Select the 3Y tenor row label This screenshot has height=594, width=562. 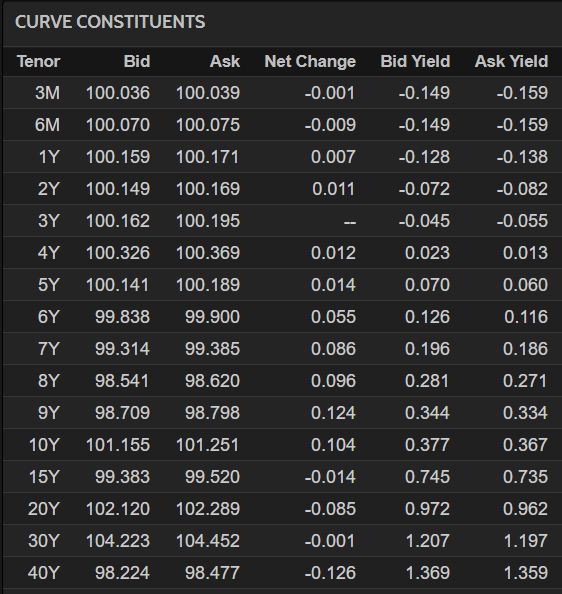tap(49, 221)
